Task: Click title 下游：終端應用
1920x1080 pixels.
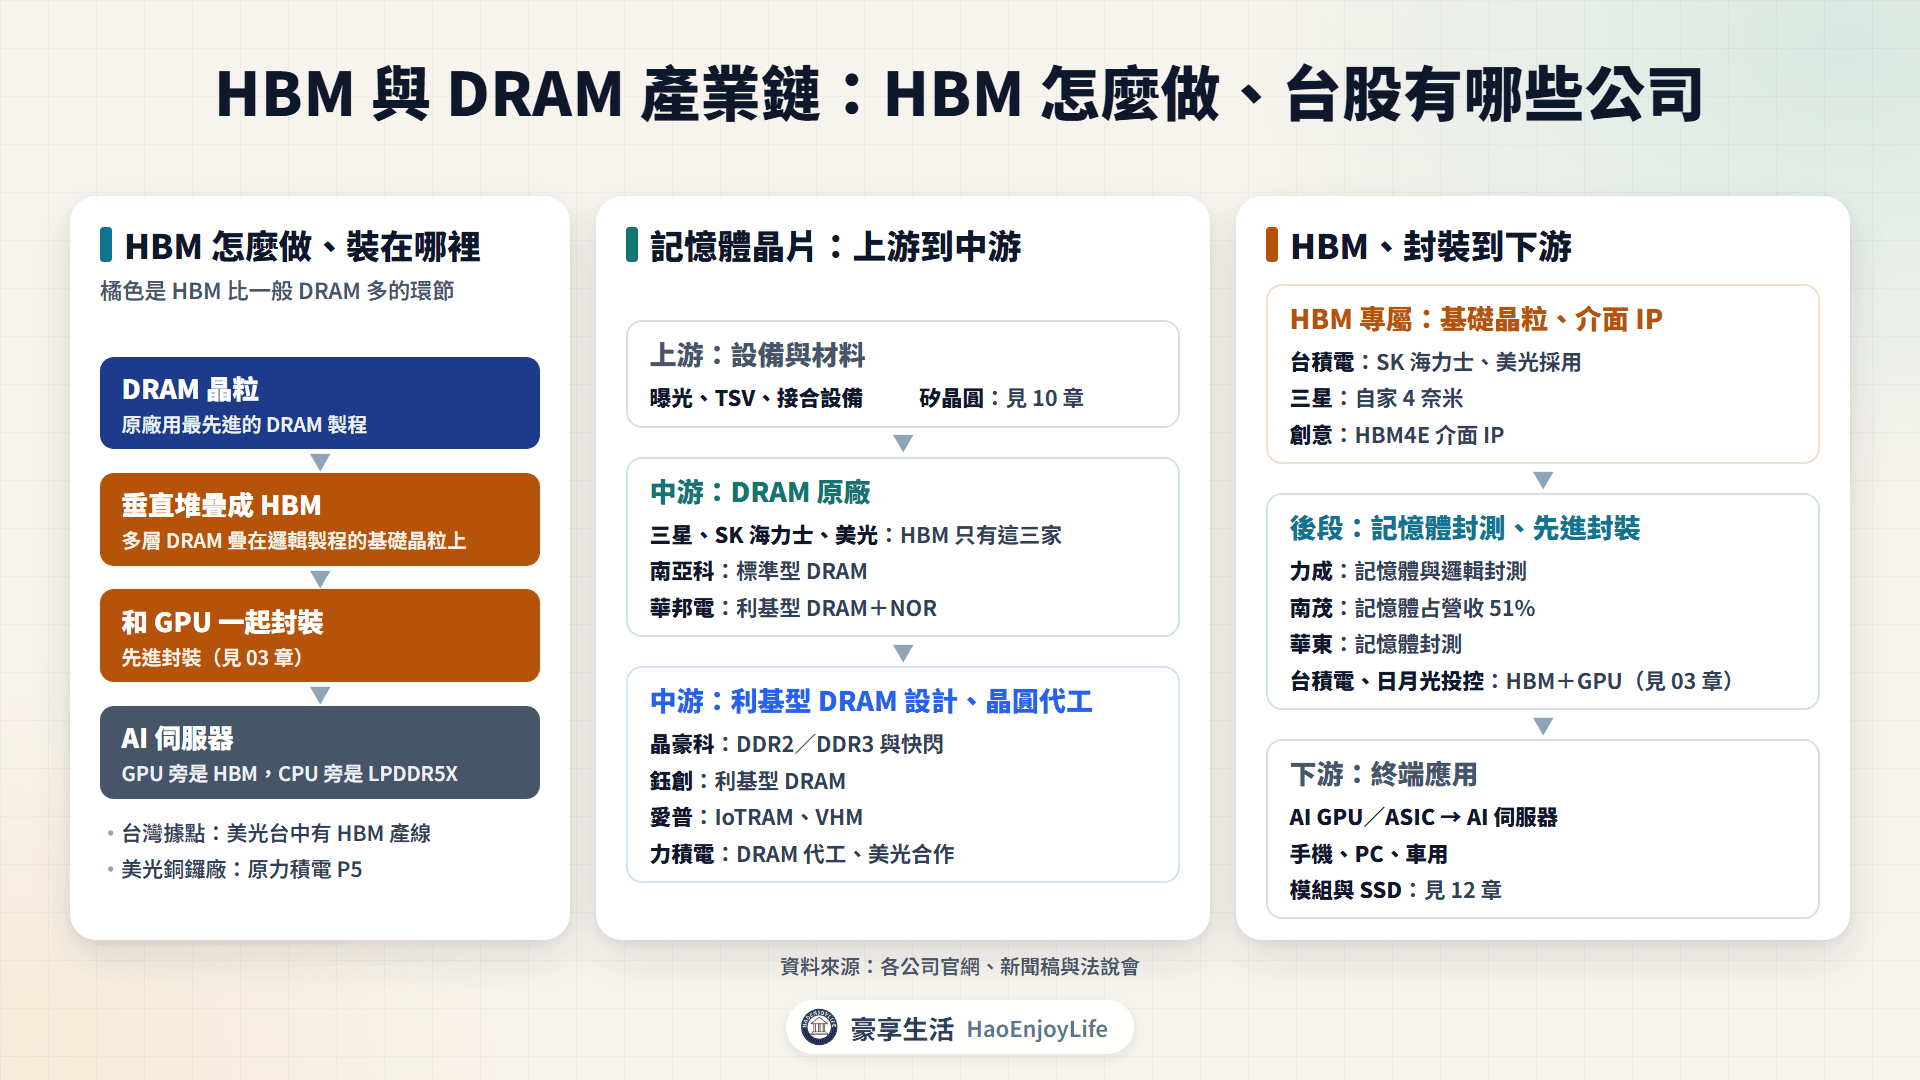Action: (1383, 774)
